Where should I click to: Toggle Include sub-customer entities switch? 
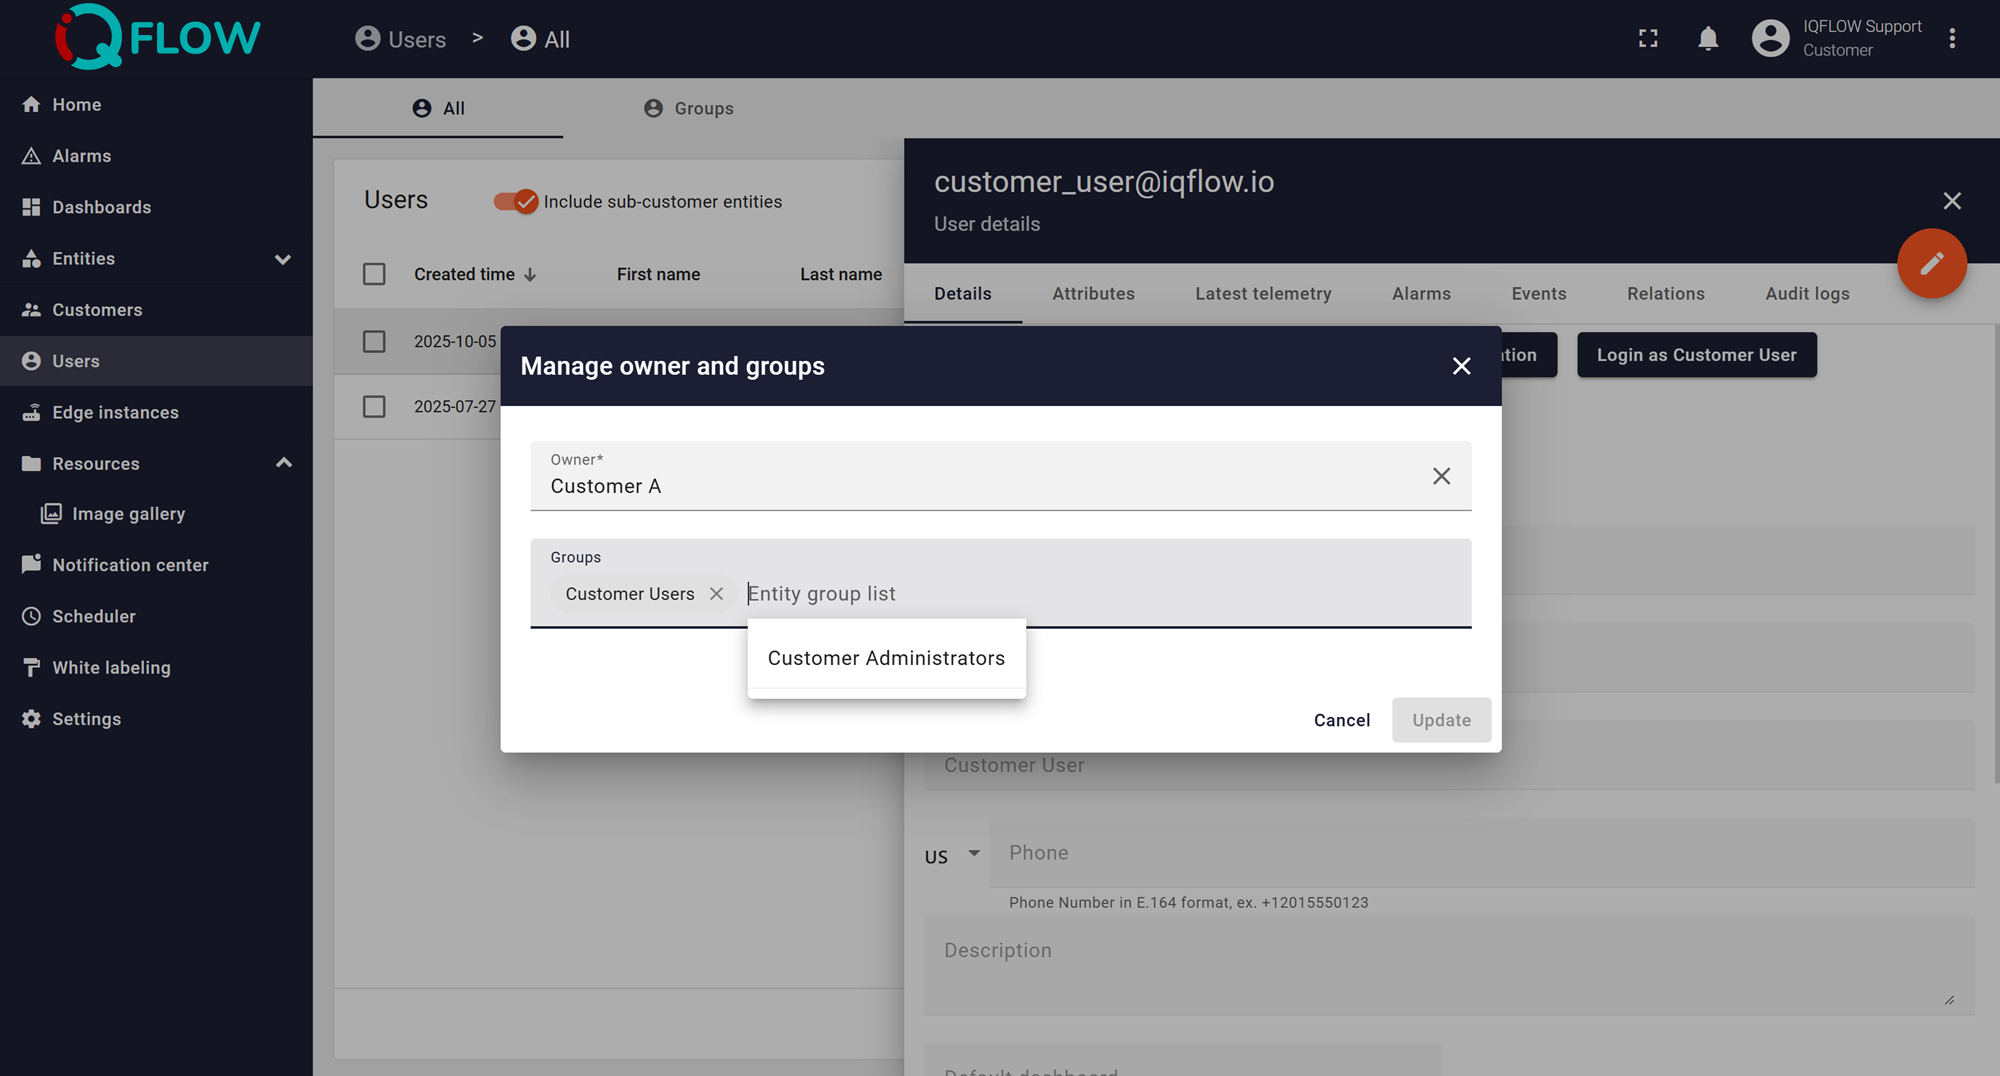coord(516,202)
